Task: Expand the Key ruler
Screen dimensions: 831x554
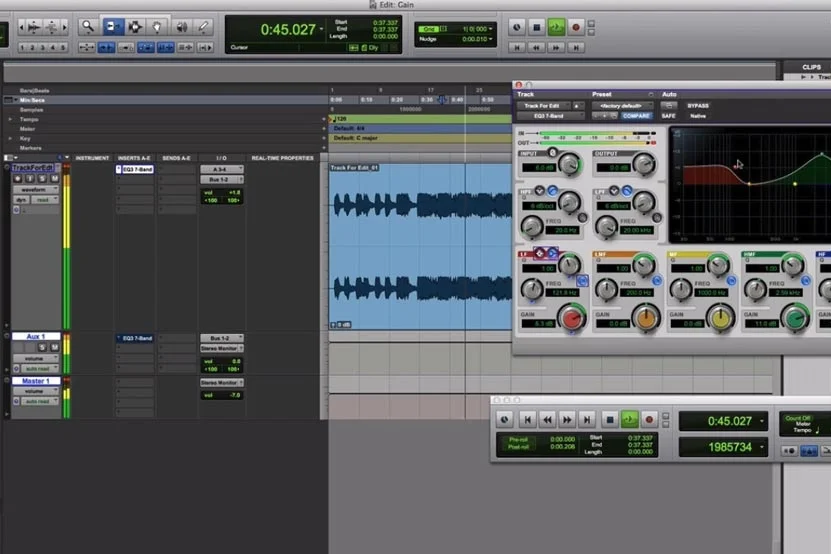Action: [x=10, y=138]
